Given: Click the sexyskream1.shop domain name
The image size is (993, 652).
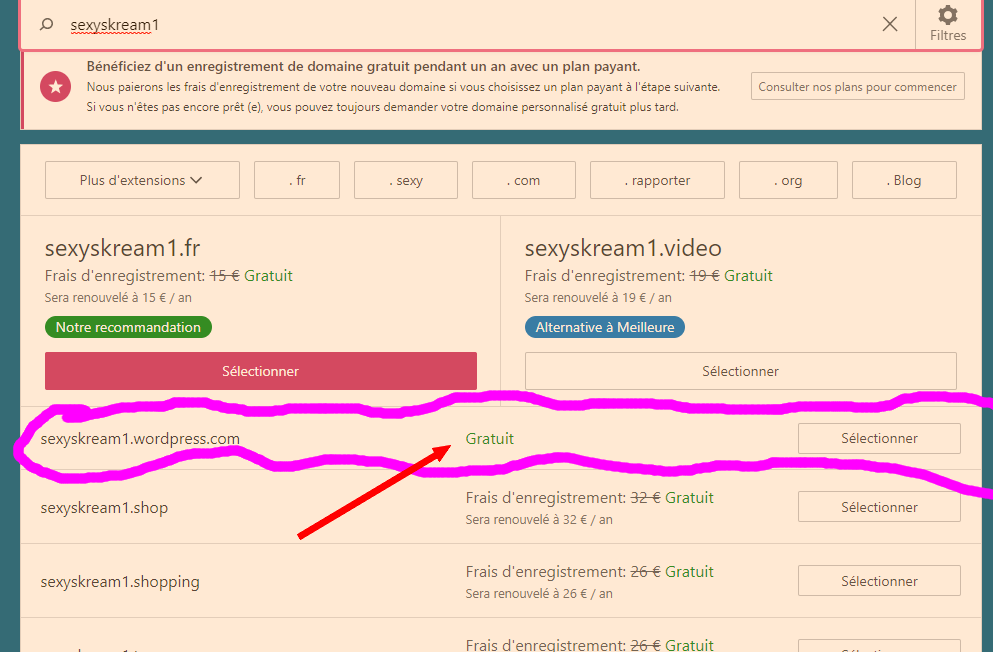Looking at the screenshot, I should click(104, 508).
